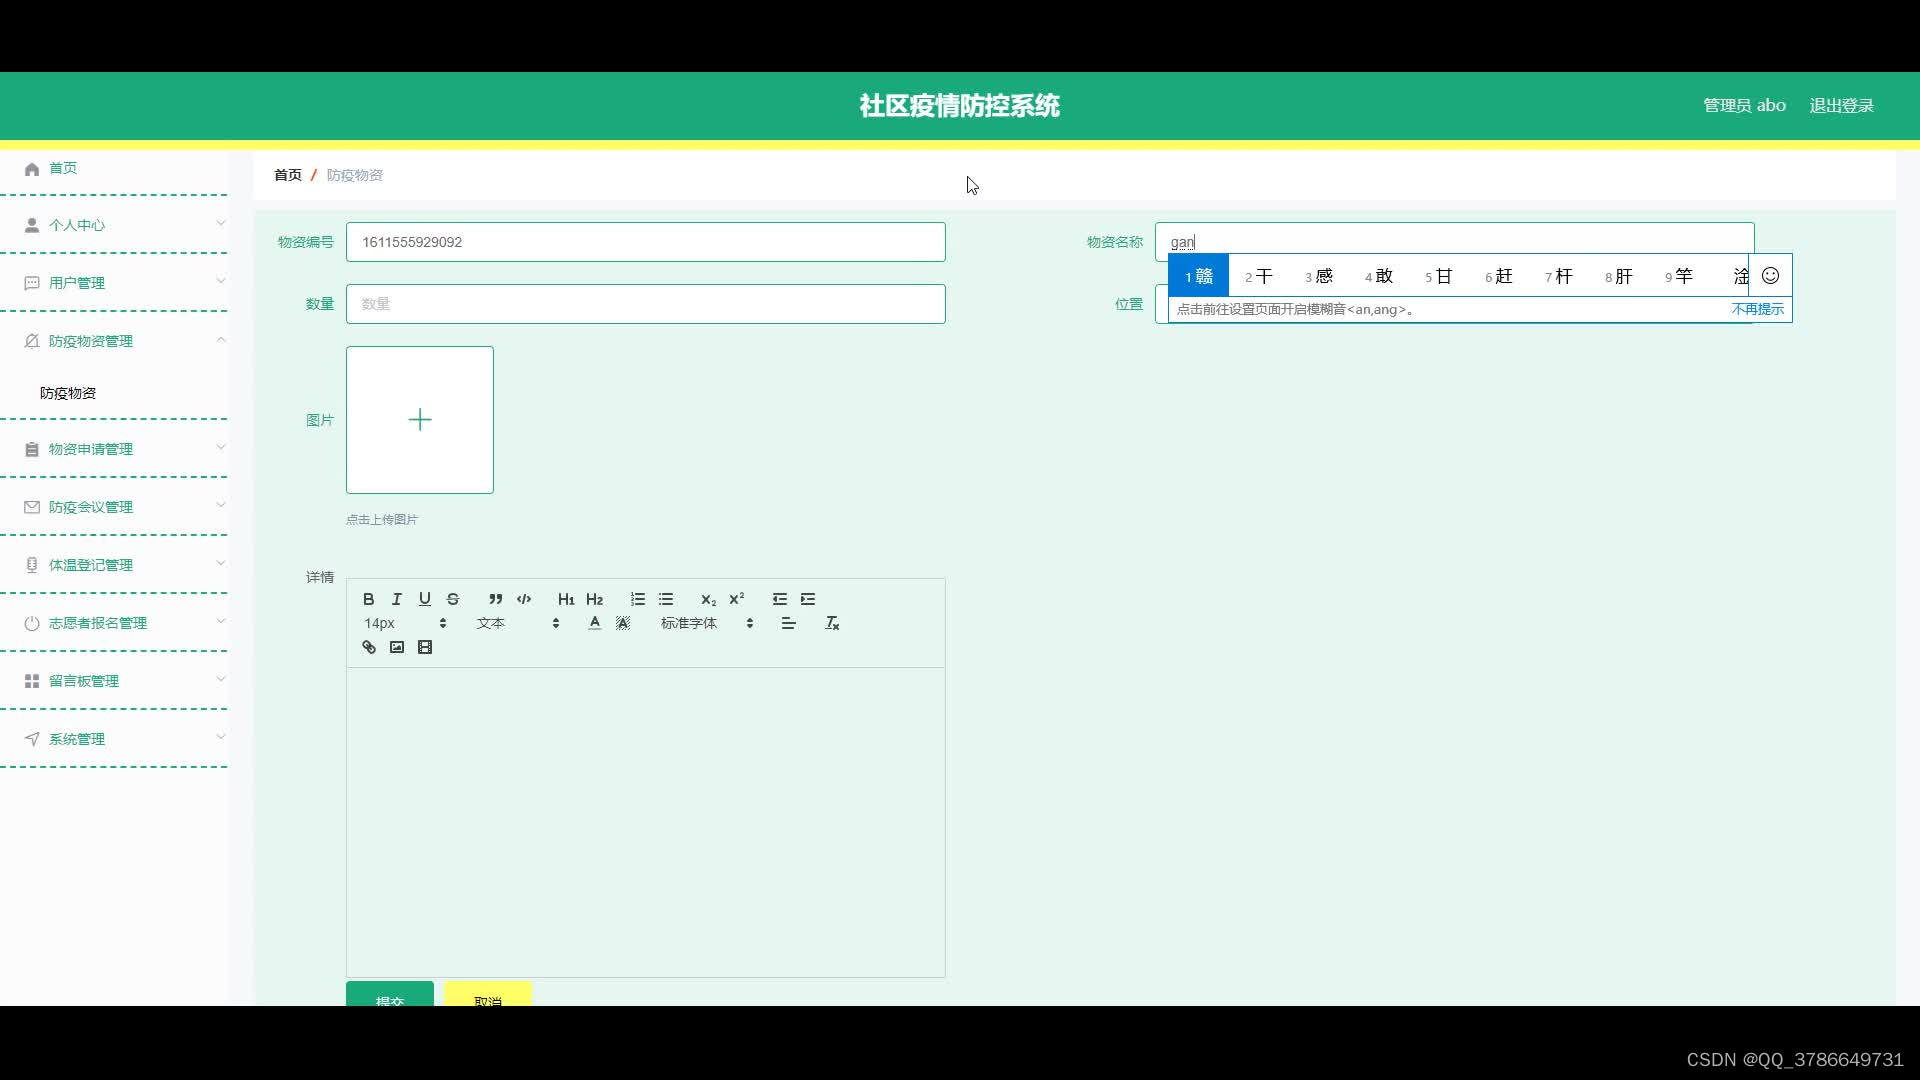Toggle italic formatting in editor
The image size is (1920, 1080).
[396, 599]
